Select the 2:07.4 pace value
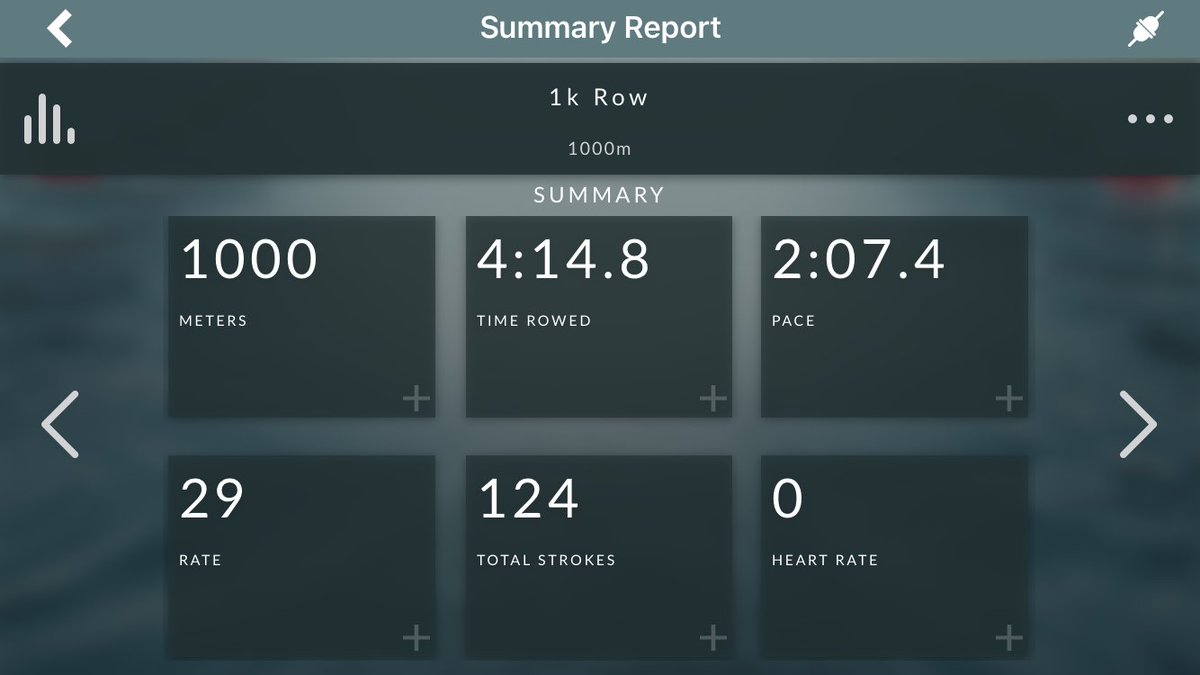 coord(859,260)
